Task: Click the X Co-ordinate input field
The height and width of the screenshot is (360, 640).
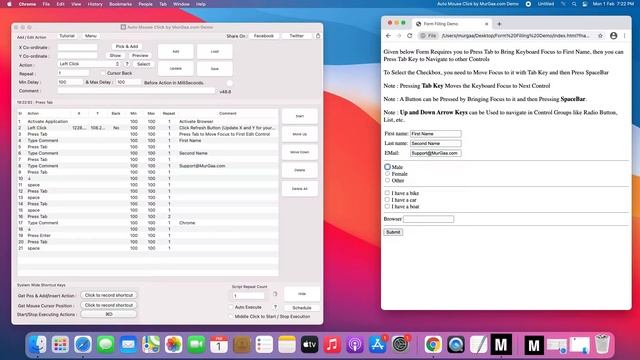Action: click(x=77, y=47)
